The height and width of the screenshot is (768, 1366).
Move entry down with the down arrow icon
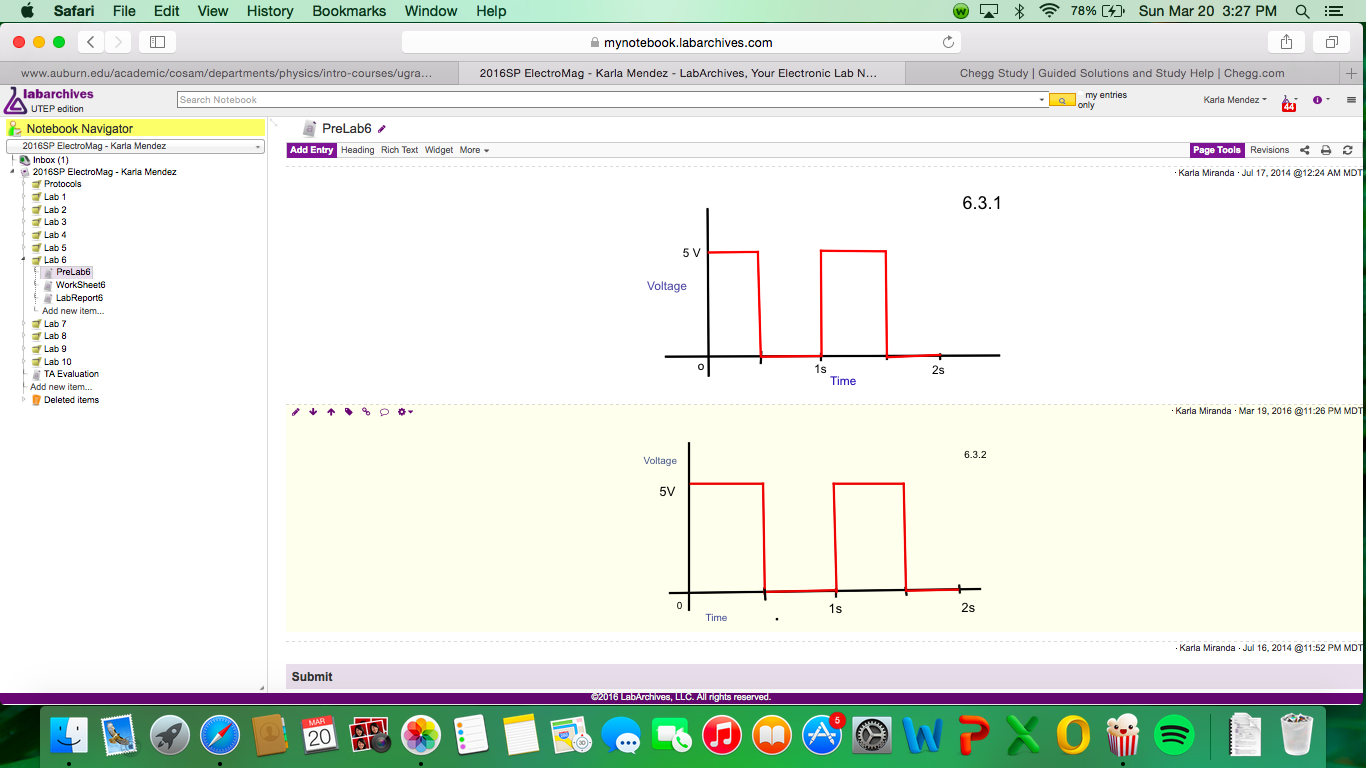coord(313,412)
